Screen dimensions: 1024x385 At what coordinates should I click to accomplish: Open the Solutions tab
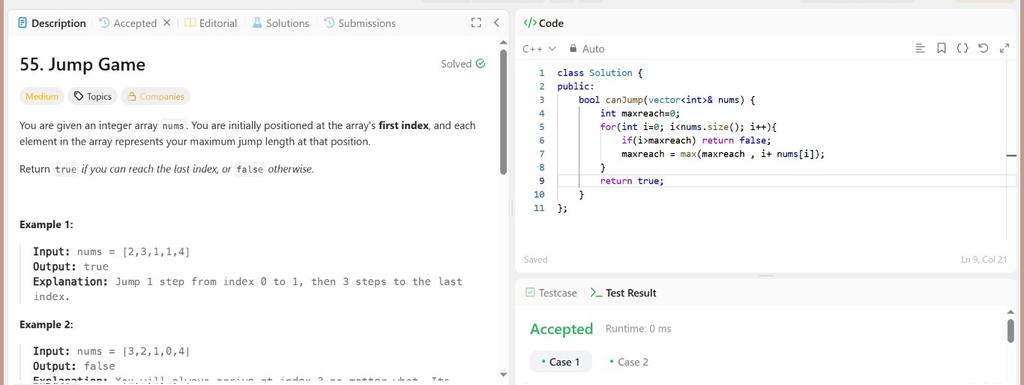pos(280,23)
